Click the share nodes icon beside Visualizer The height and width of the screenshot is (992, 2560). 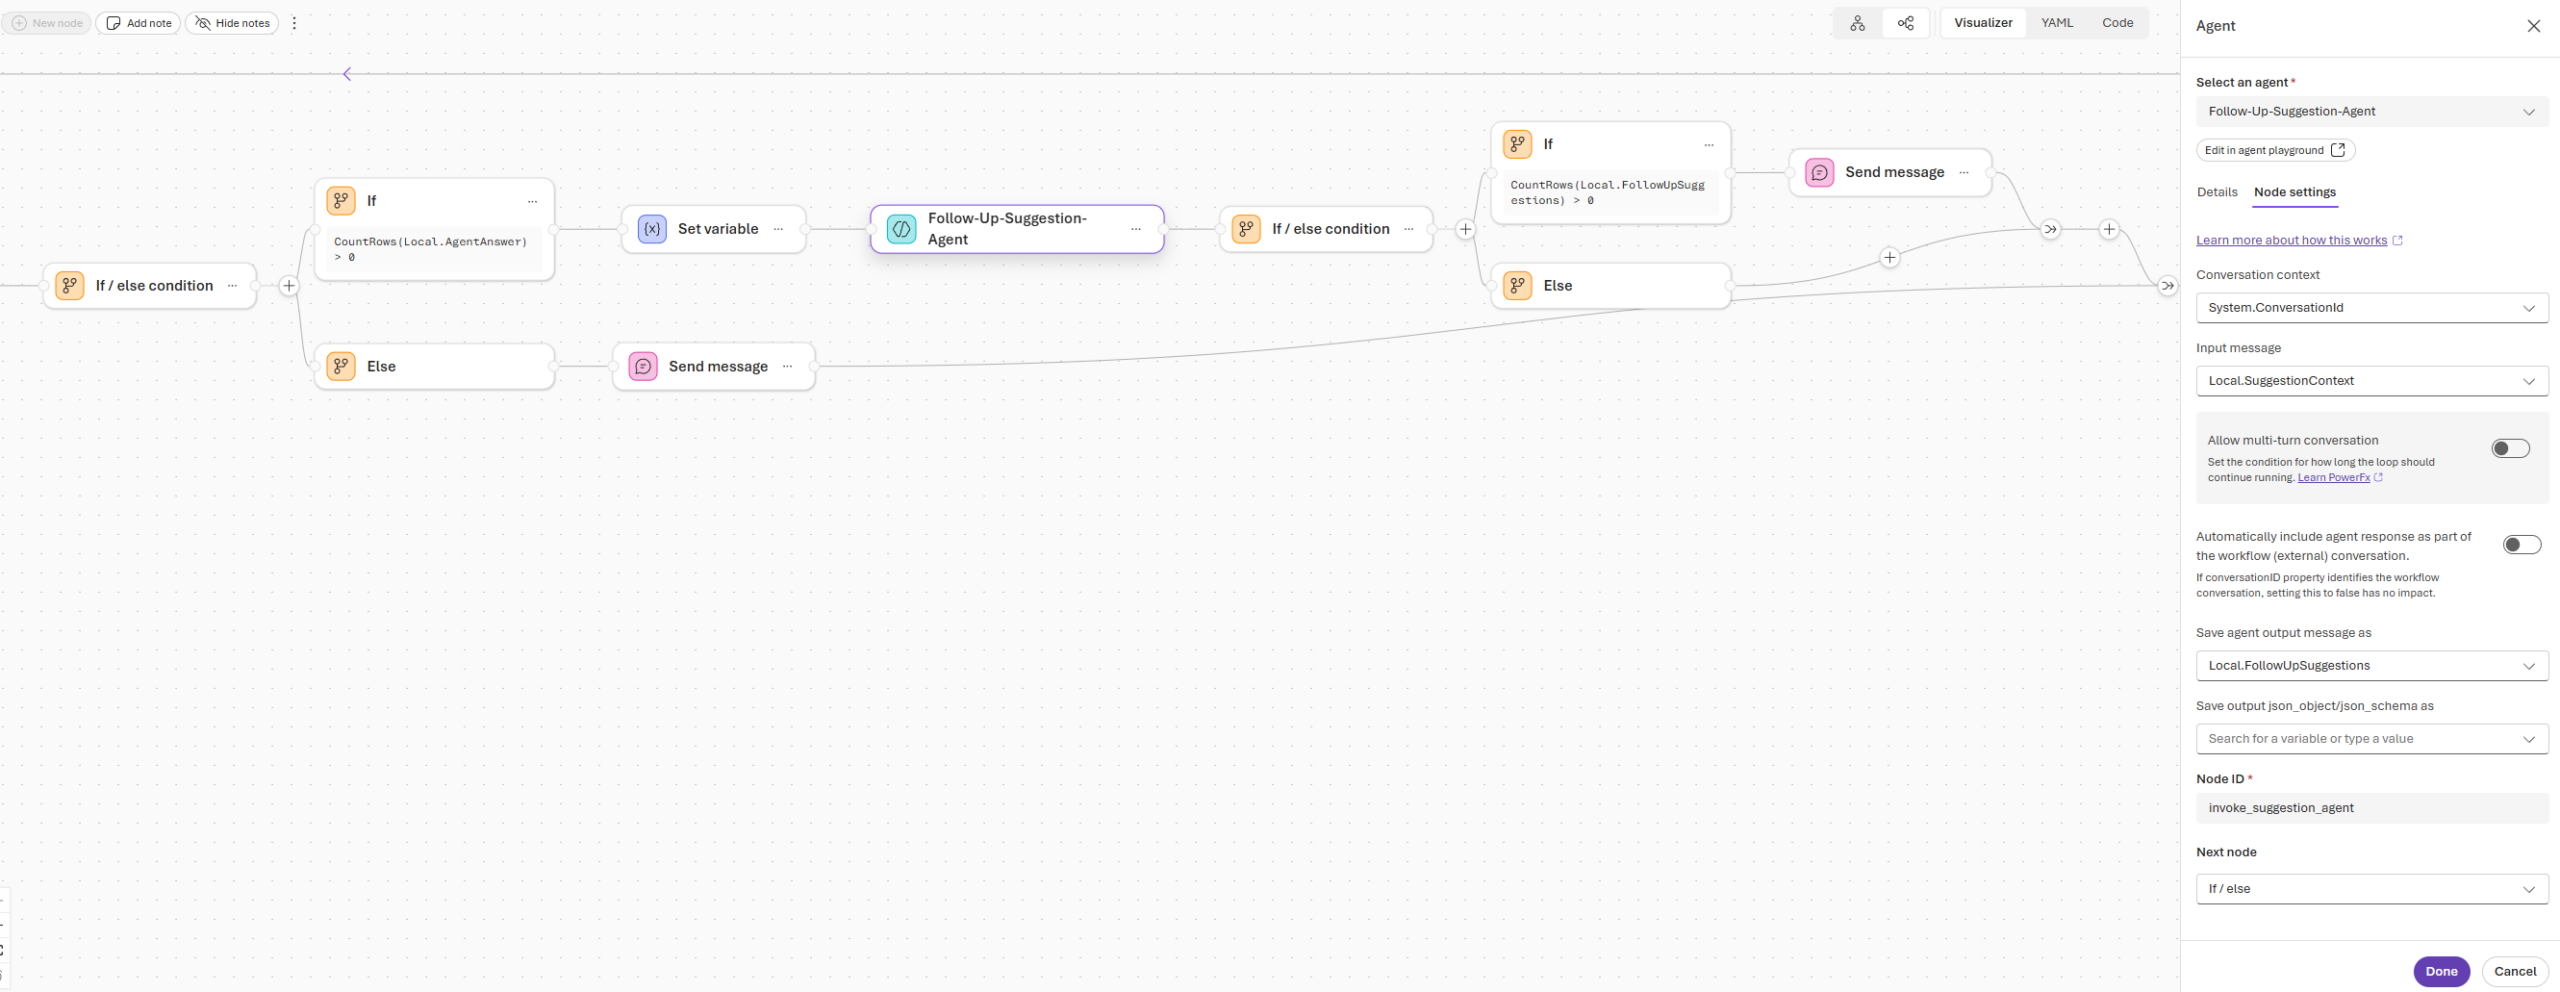click(1906, 23)
